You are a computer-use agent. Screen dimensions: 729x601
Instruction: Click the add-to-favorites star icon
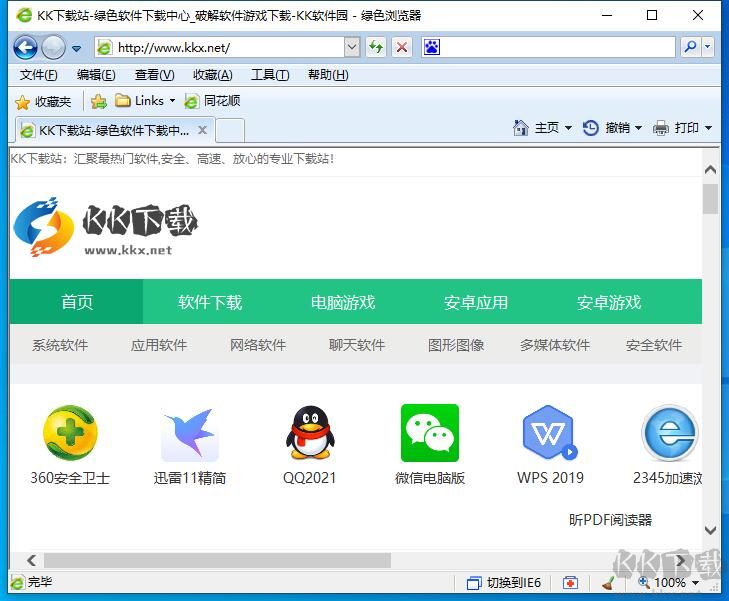pyautogui.click(x=99, y=101)
